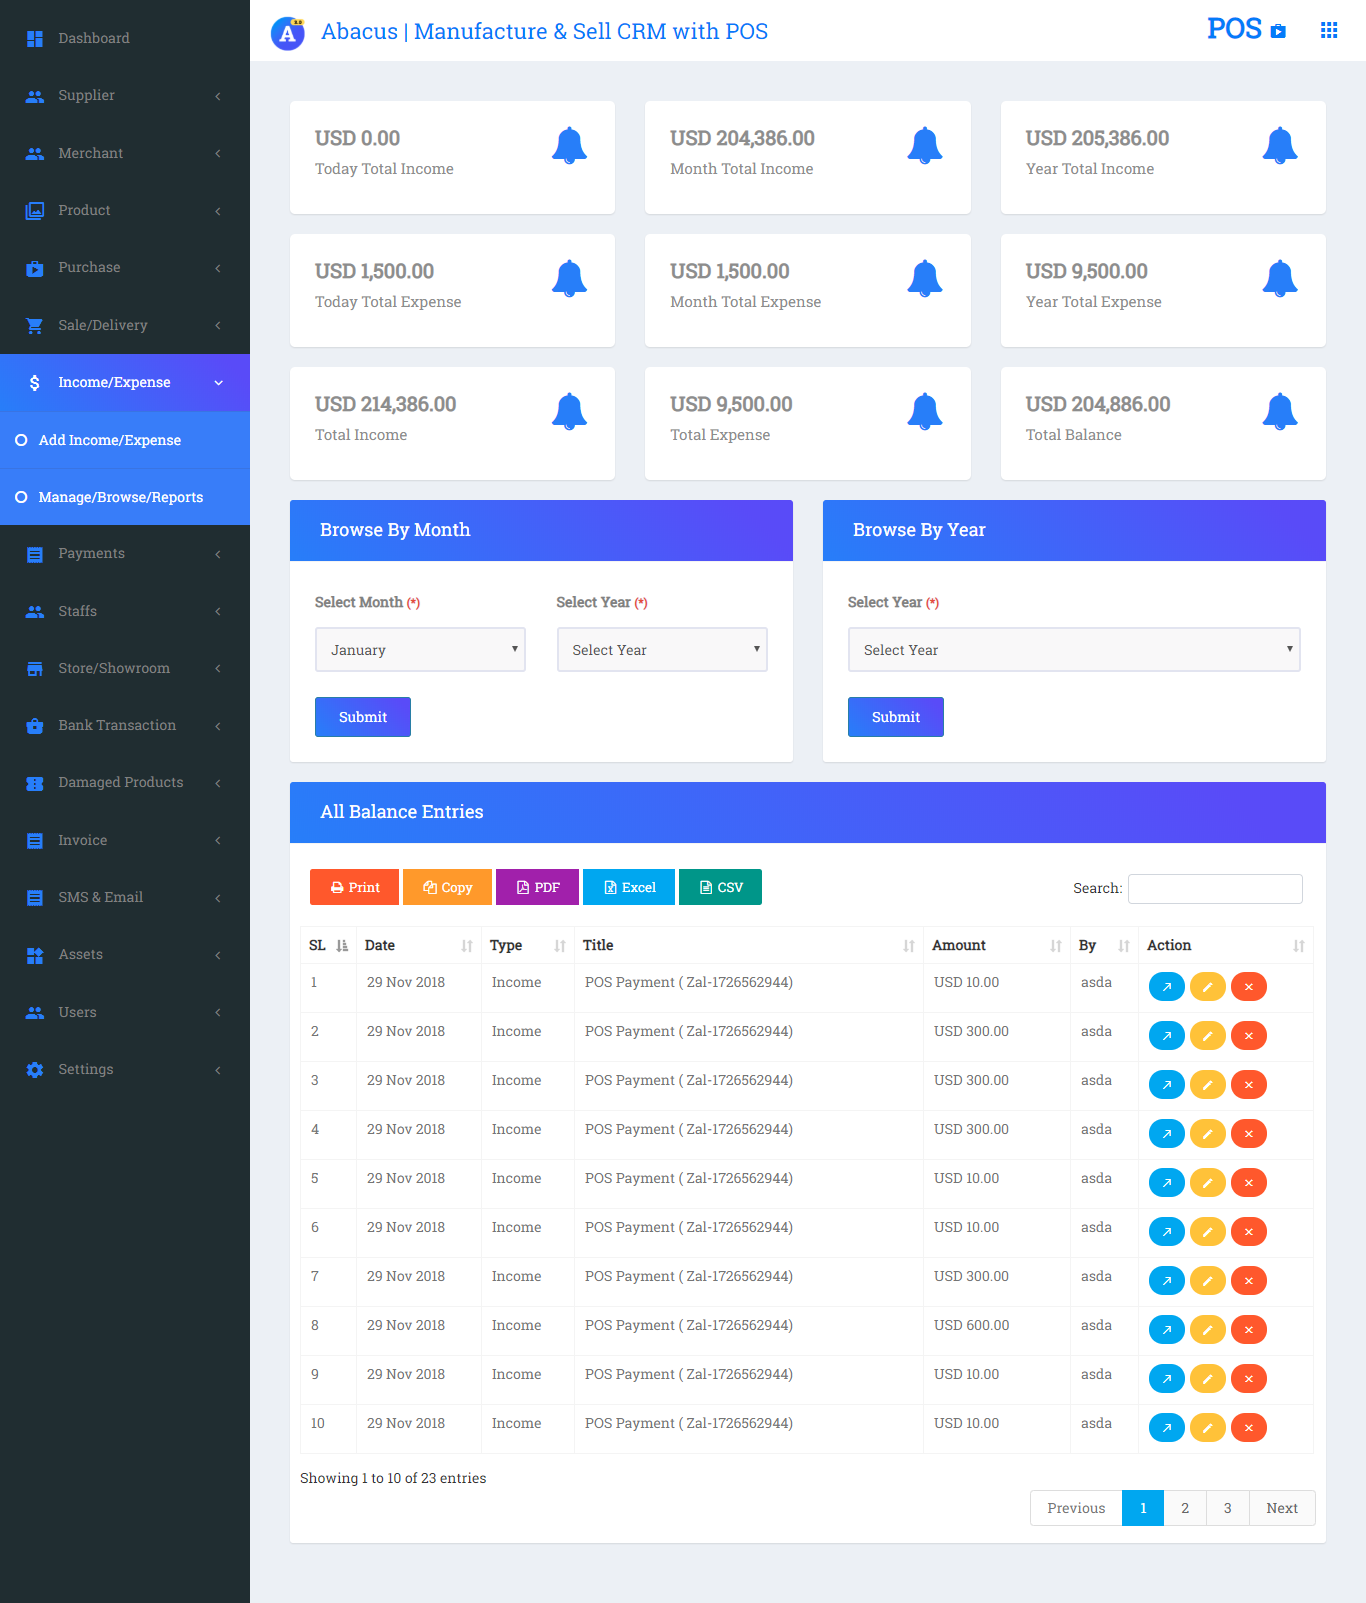Go to page 2 of entries
The height and width of the screenshot is (1603, 1366).
1185,1508
